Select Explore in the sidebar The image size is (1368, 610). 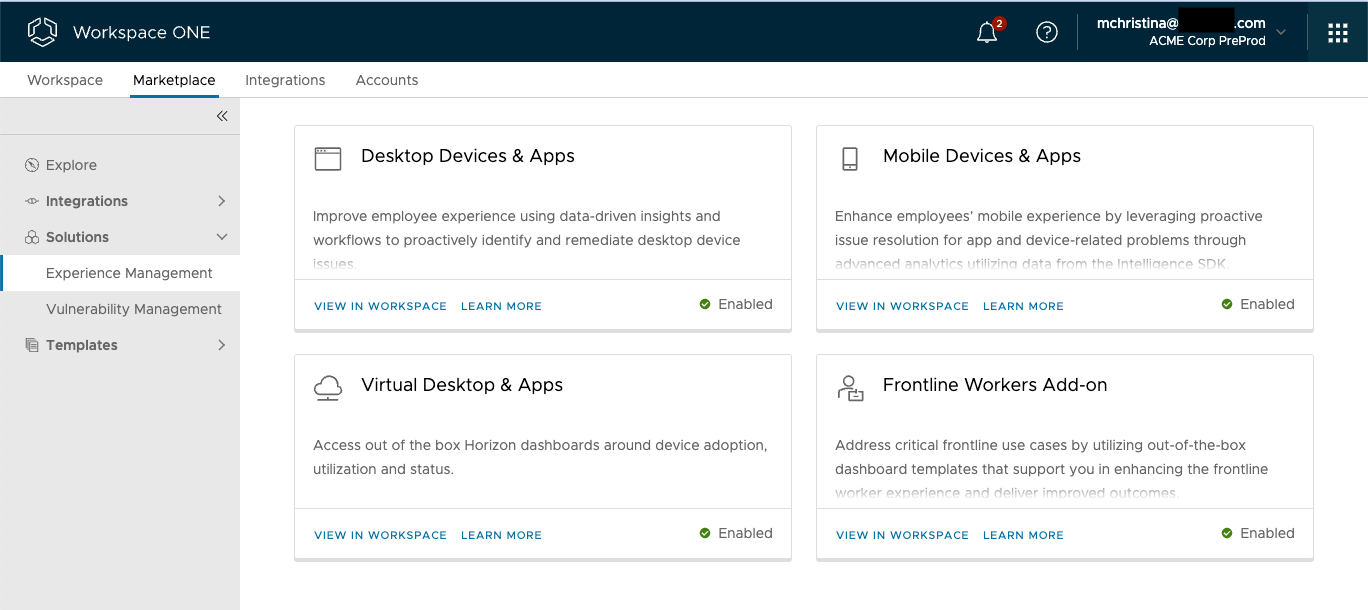[71, 165]
